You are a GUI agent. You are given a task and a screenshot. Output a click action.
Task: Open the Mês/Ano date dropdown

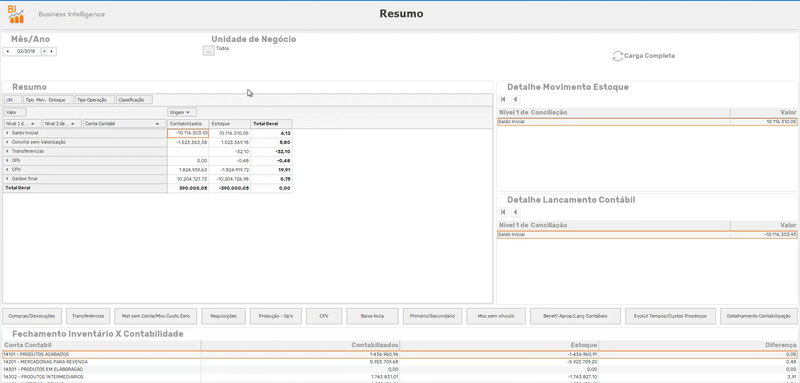tap(44, 52)
